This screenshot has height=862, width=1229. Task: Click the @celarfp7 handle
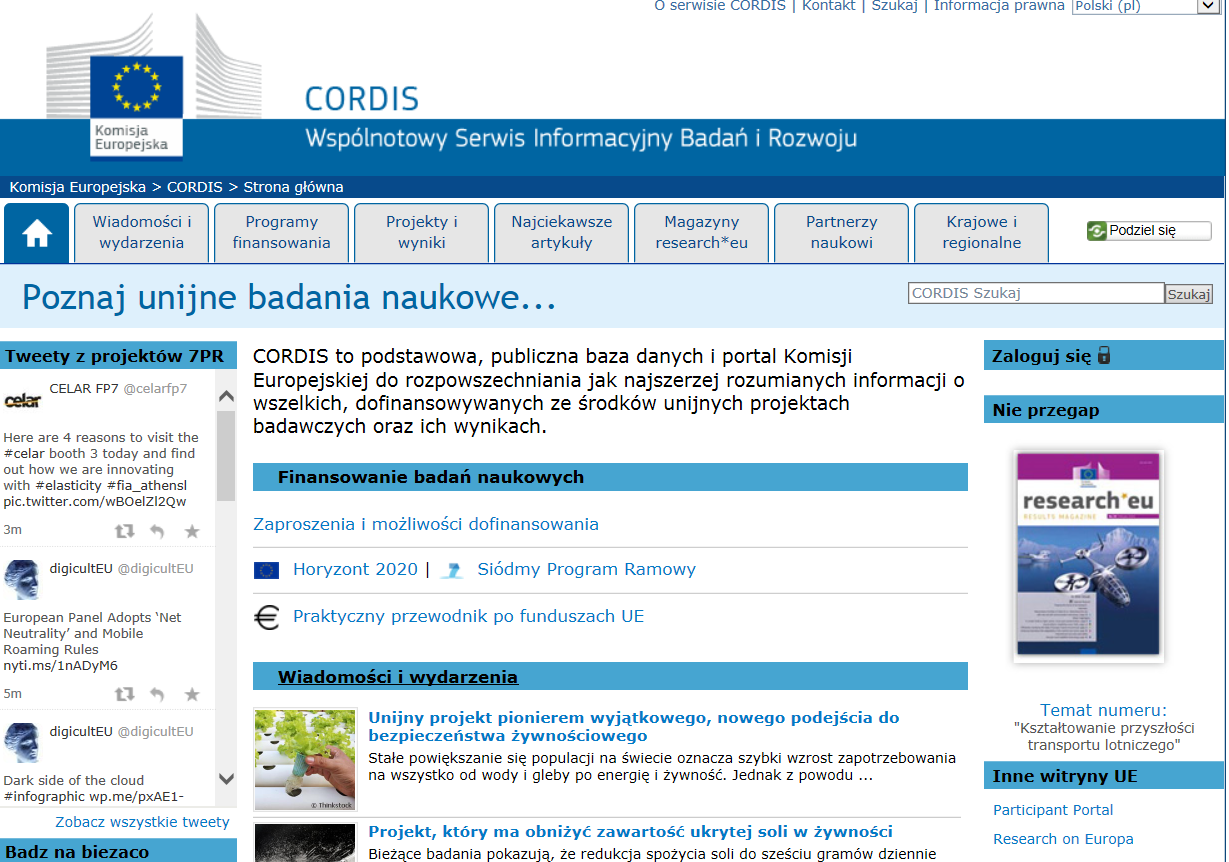(x=155, y=389)
